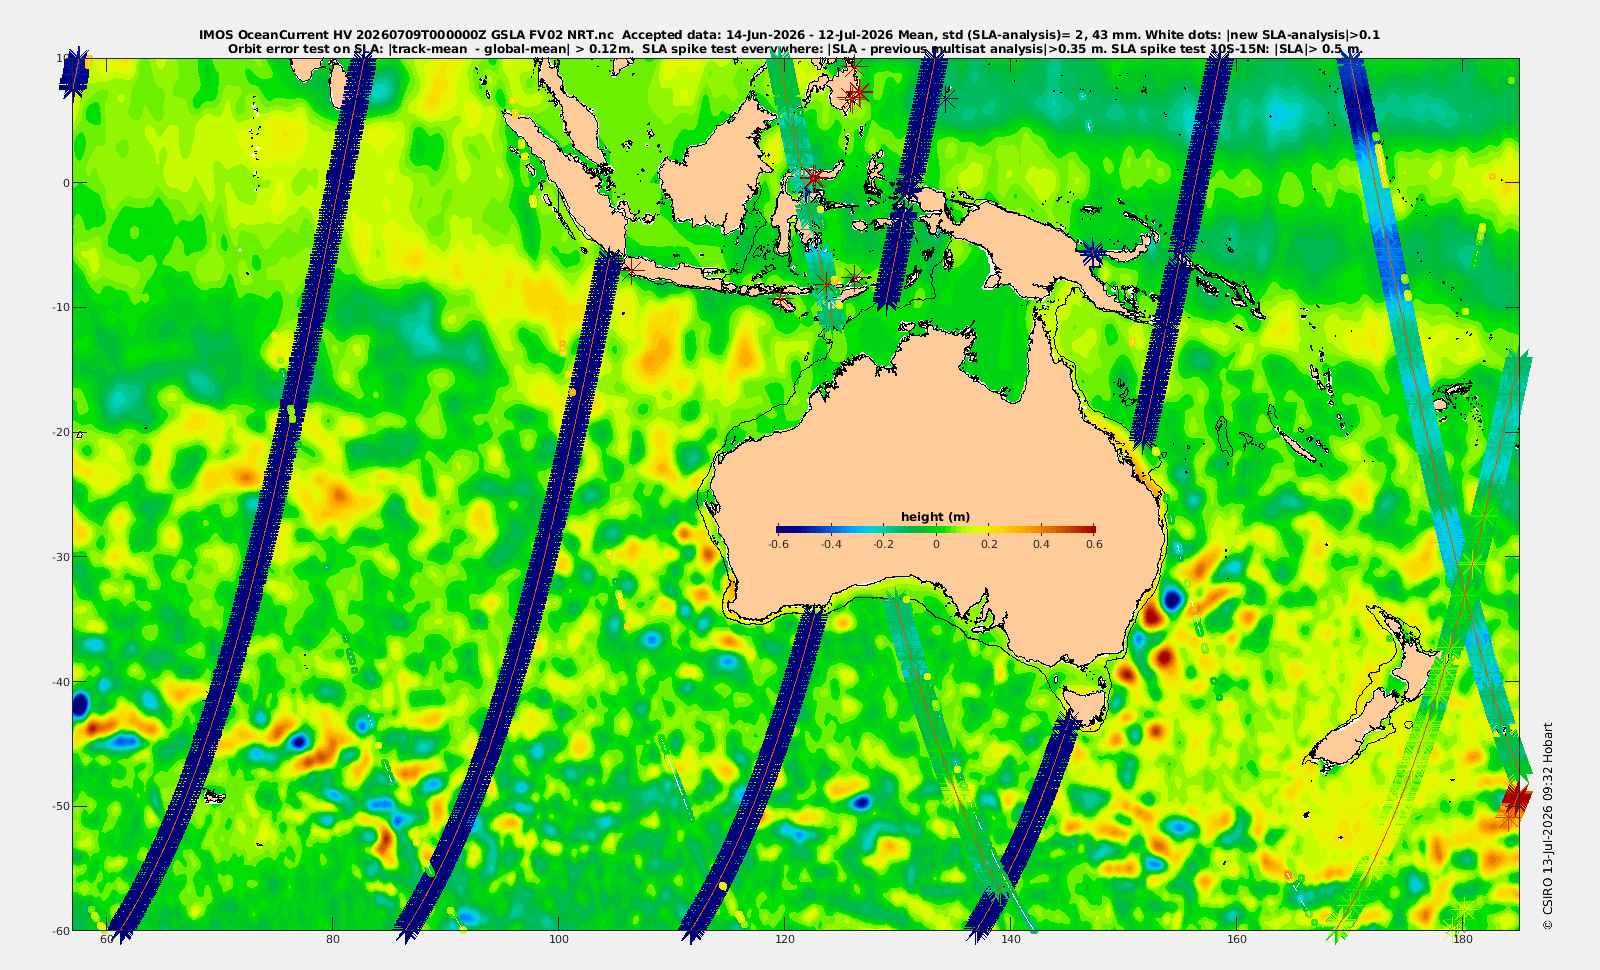Pick the latitude axis label '-50'
The width and height of the screenshot is (1600, 970).
point(60,806)
